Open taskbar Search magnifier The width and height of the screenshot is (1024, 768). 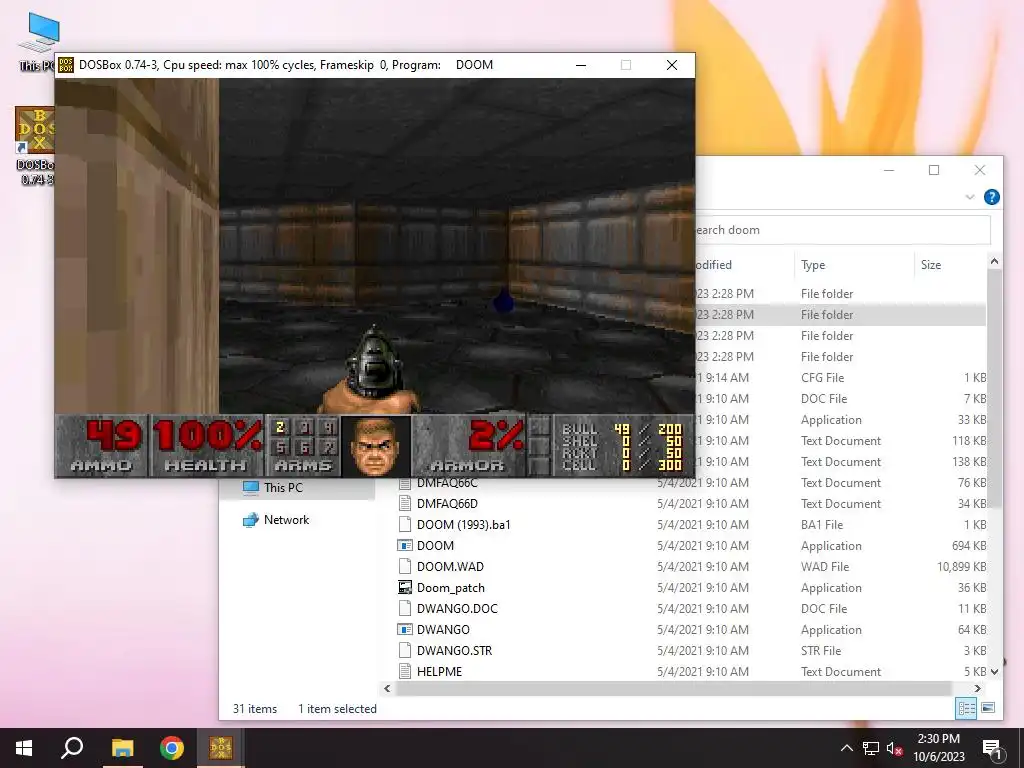[x=72, y=748]
